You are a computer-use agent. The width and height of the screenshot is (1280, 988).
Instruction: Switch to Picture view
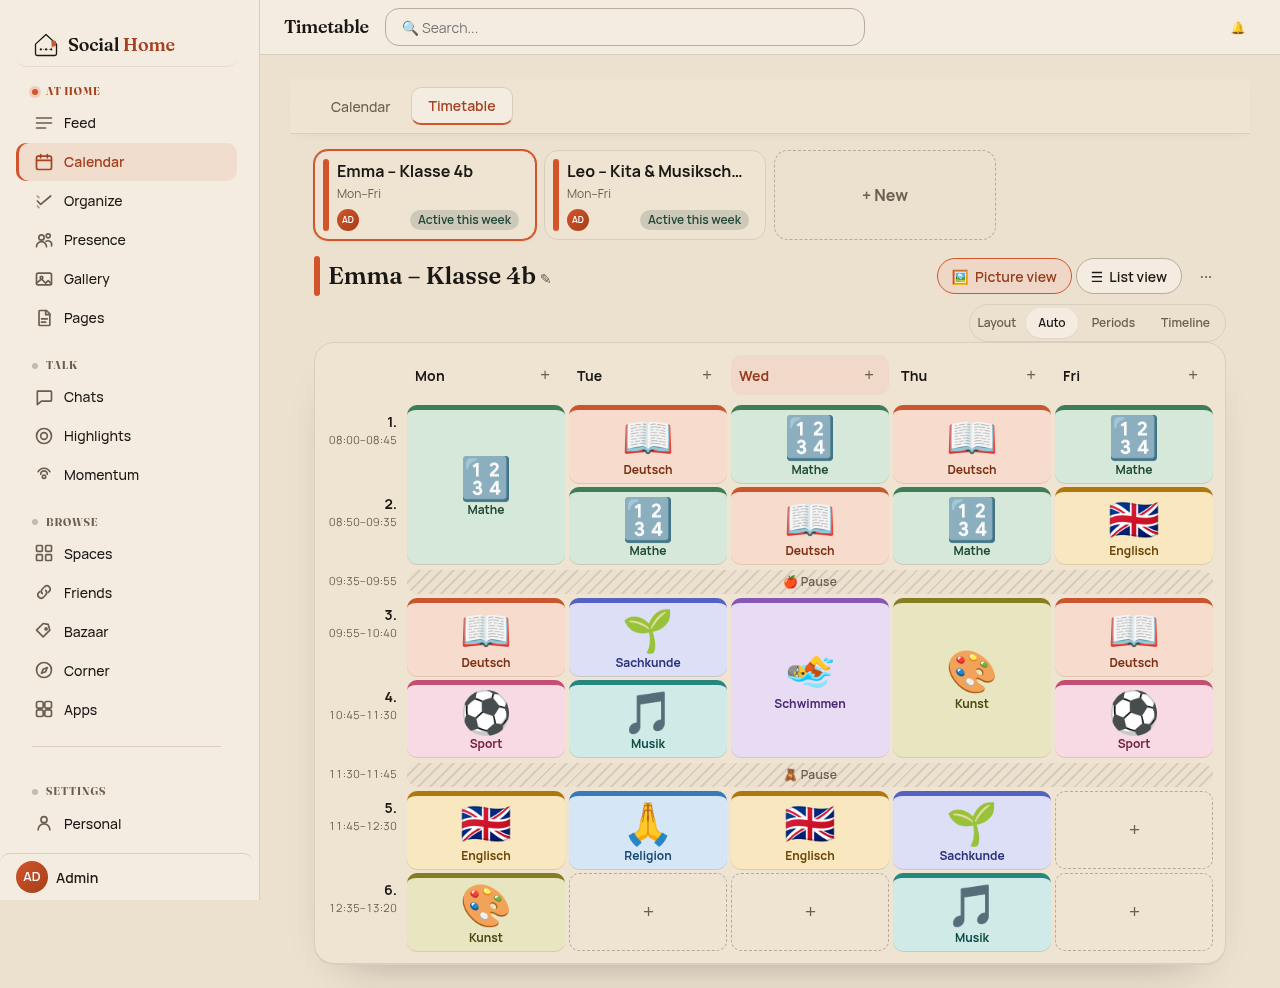click(1004, 277)
